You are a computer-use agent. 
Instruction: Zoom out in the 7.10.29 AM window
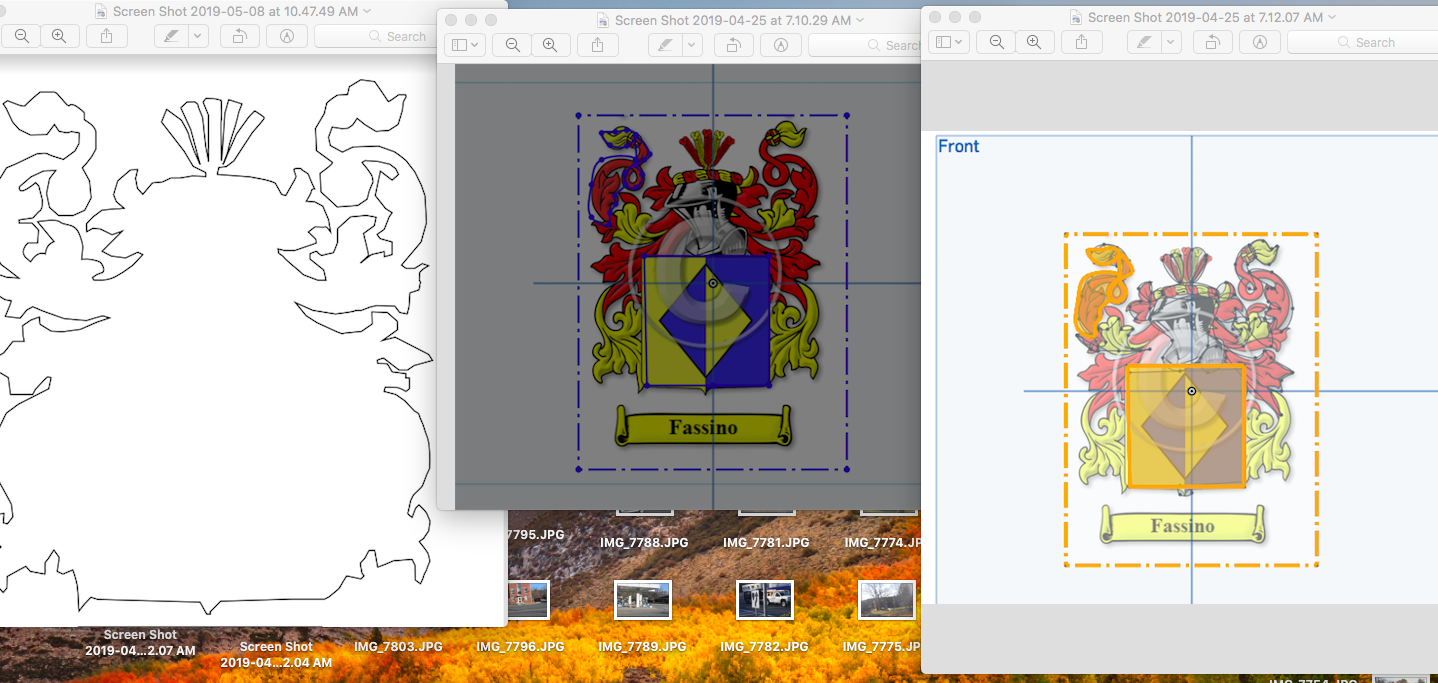512,45
